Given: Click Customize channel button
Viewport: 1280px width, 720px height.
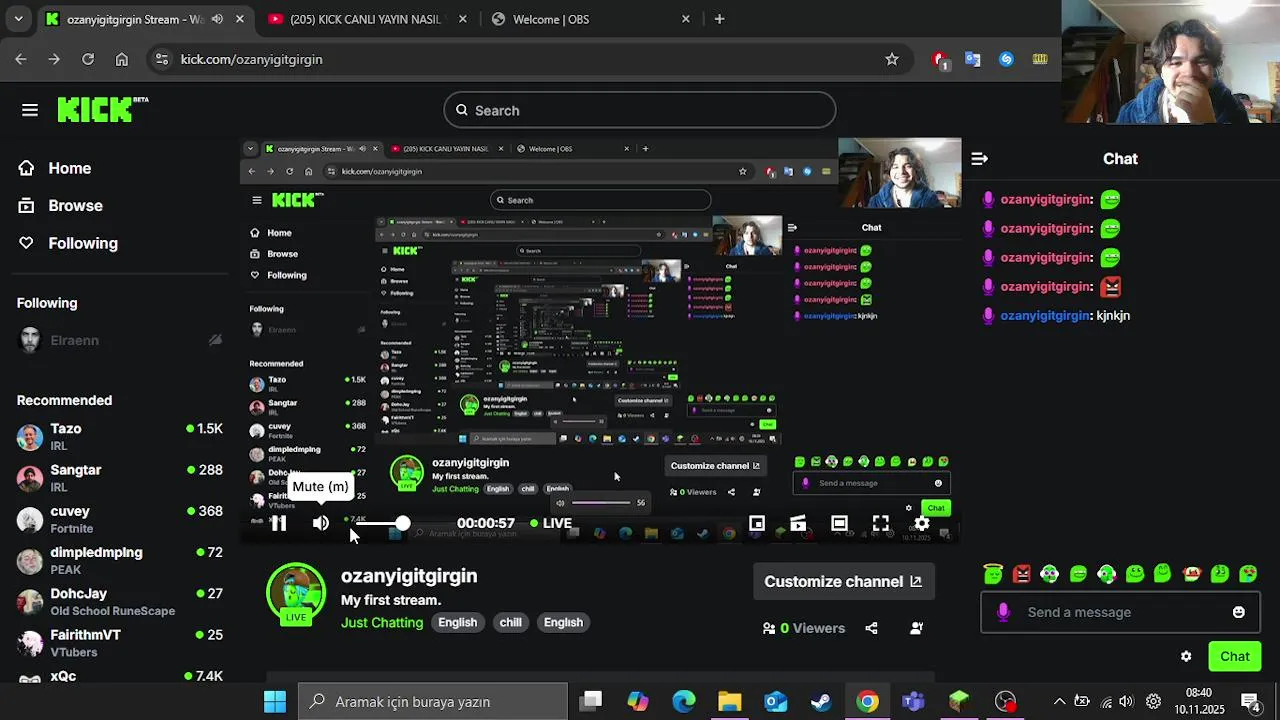Looking at the screenshot, I should click(x=843, y=581).
